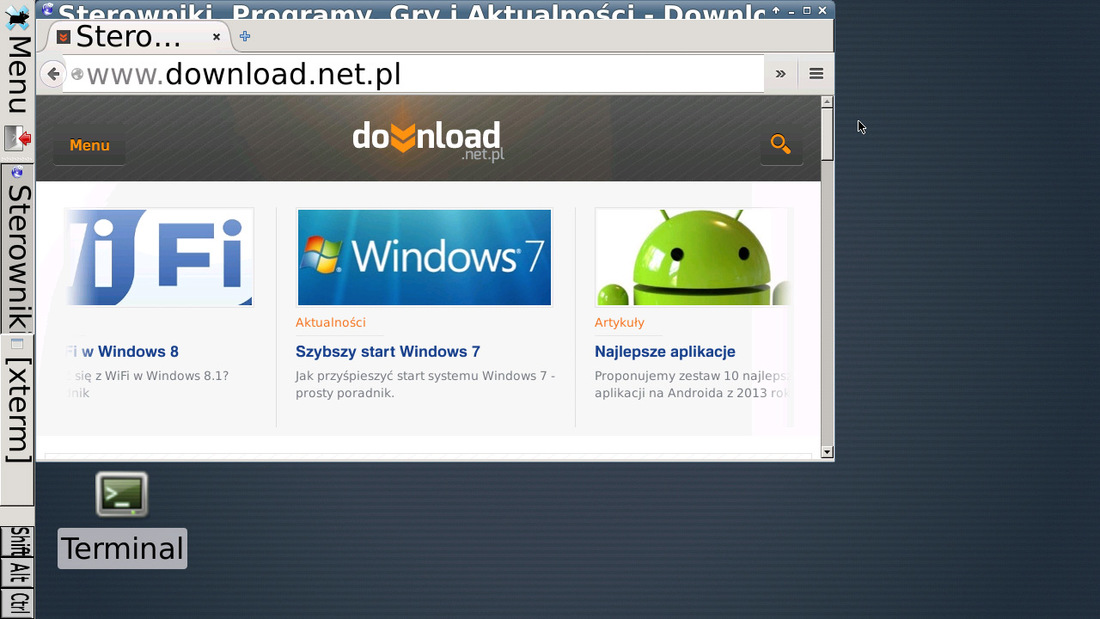Click the browser icon on the Sterowniki task button
This screenshot has height=619, width=1100.
pos(17,173)
